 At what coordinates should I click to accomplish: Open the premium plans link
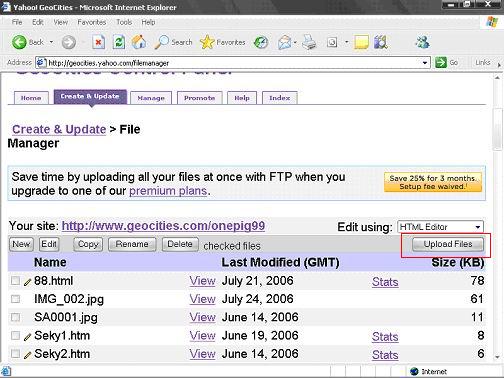(168, 191)
